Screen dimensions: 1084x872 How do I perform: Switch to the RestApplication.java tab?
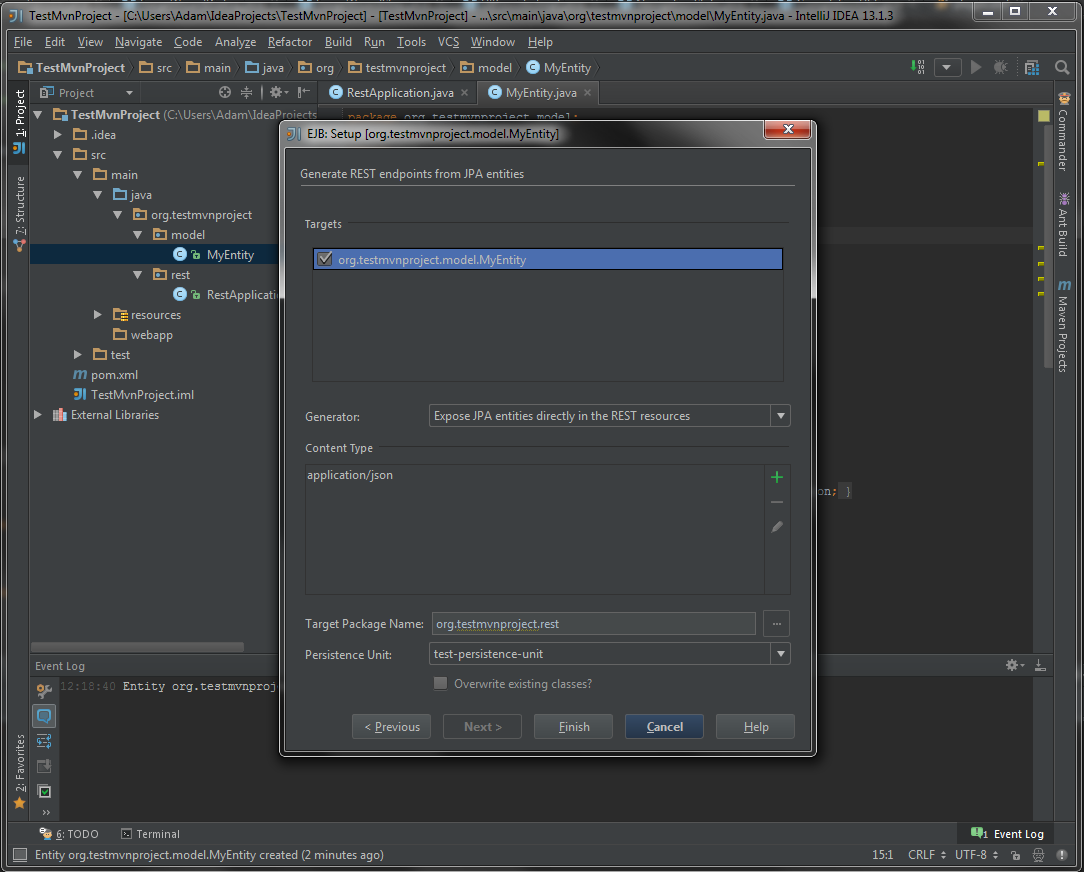pos(399,92)
